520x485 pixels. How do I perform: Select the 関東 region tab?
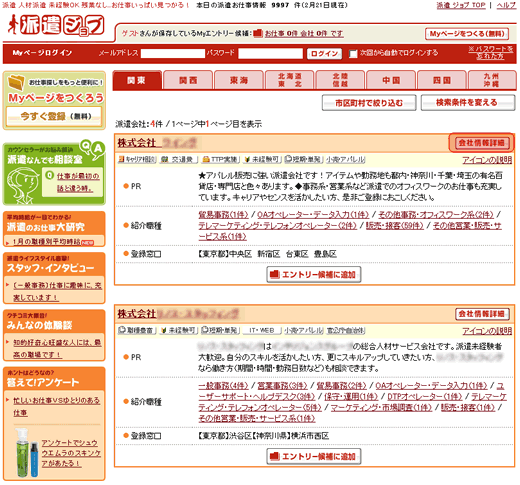(x=137, y=80)
